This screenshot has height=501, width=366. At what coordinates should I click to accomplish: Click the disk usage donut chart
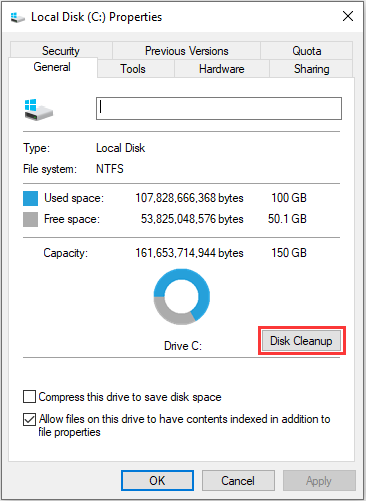coord(182,297)
